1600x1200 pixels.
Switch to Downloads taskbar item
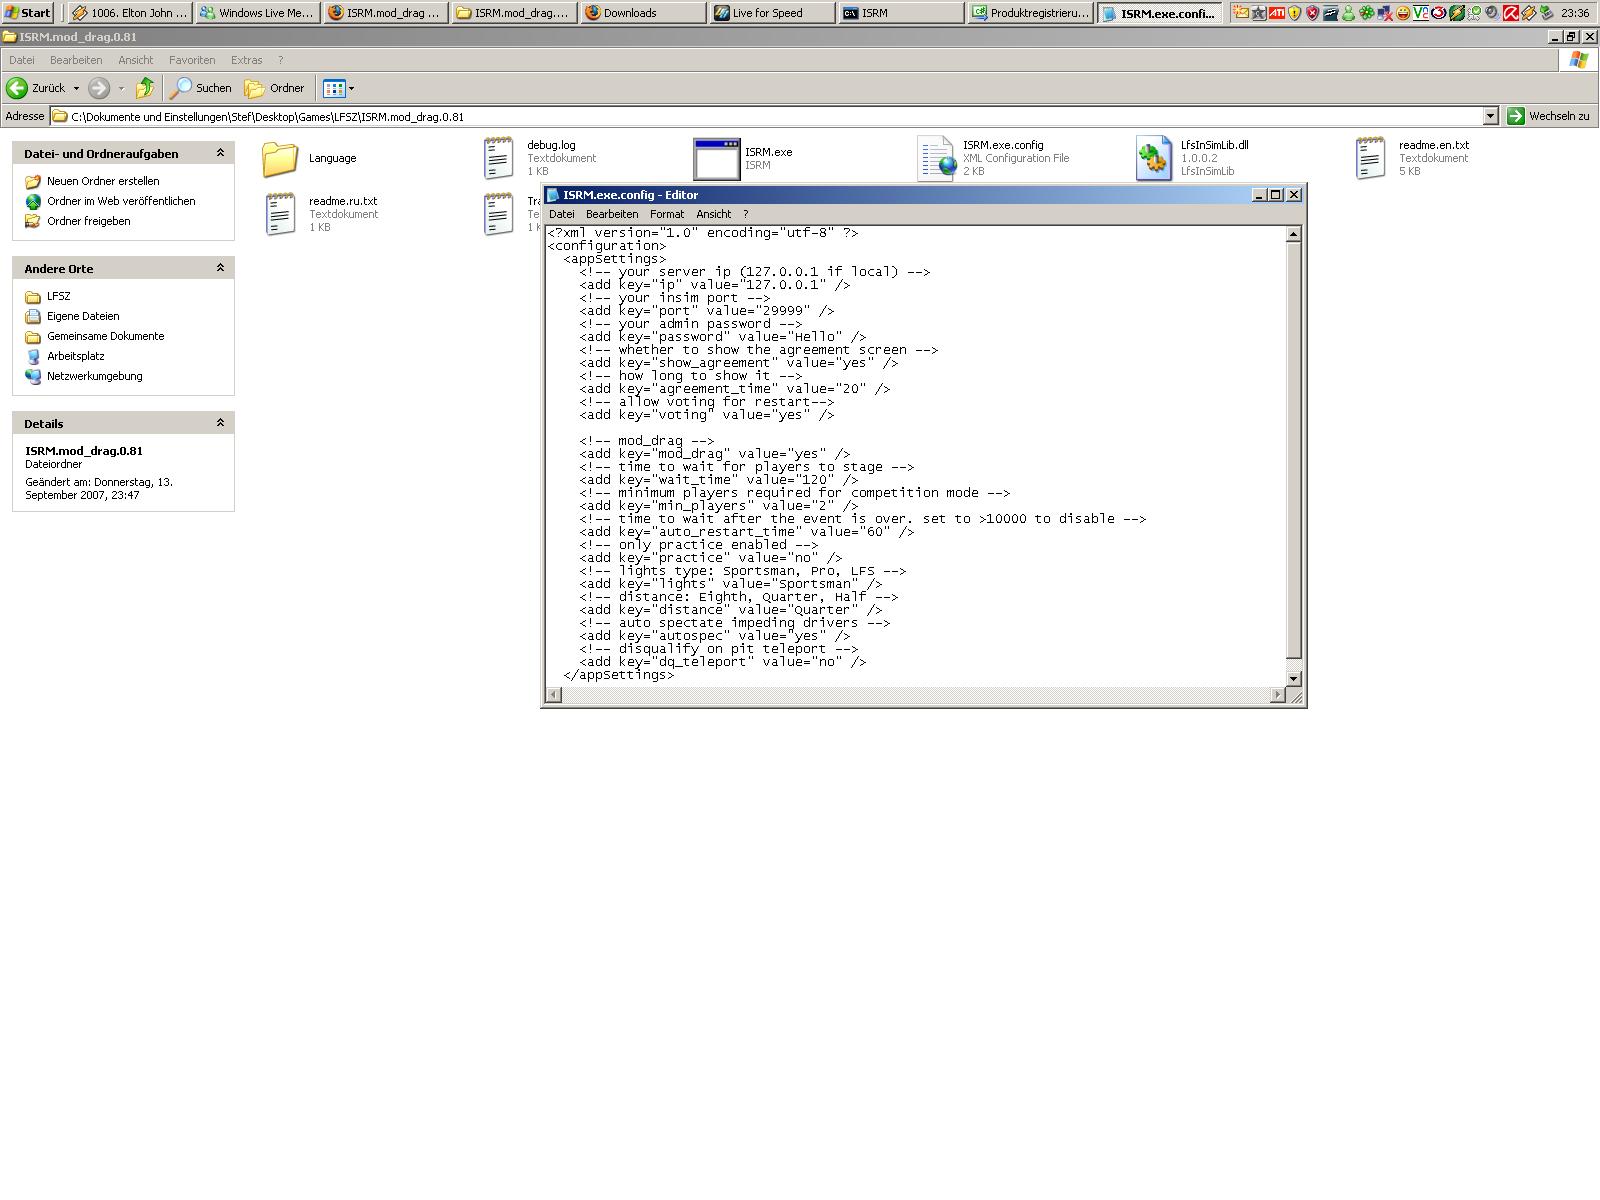coord(642,13)
